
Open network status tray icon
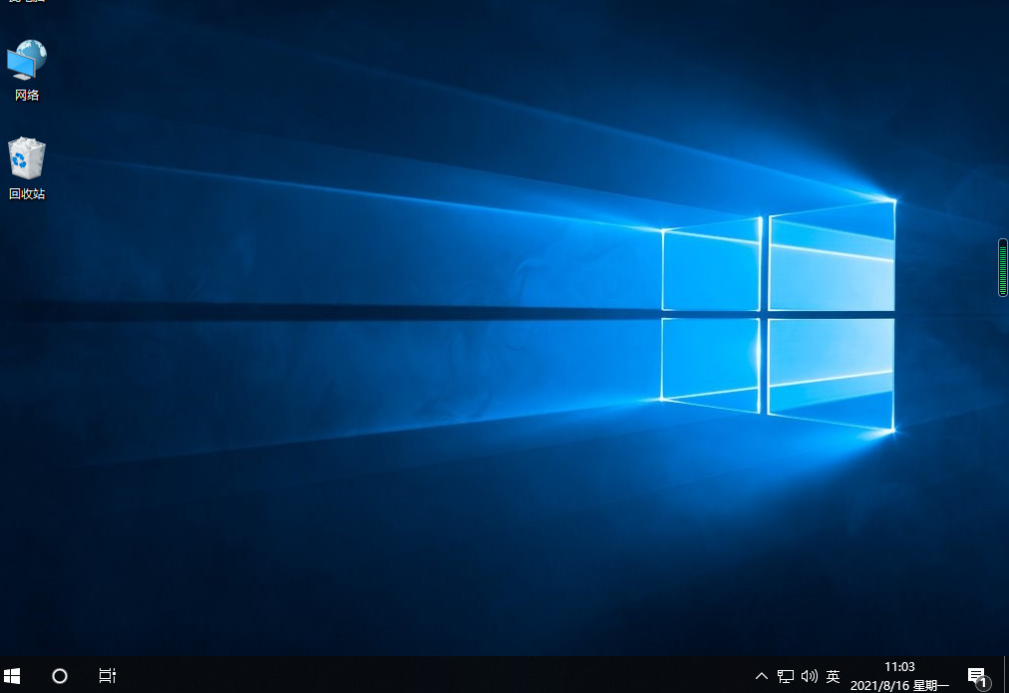click(x=785, y=676)
